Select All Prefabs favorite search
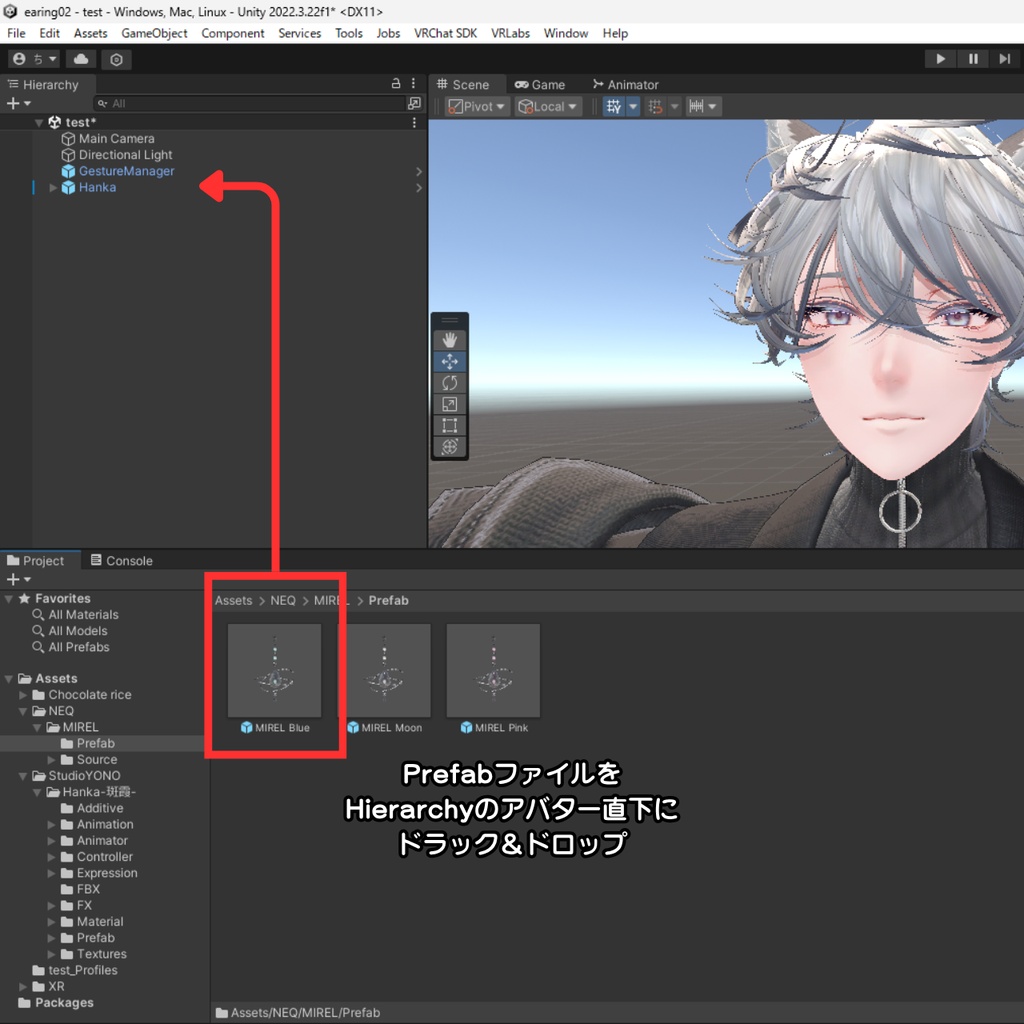The height and width of the screenshot is (1024, 1024). click(71, 647)
